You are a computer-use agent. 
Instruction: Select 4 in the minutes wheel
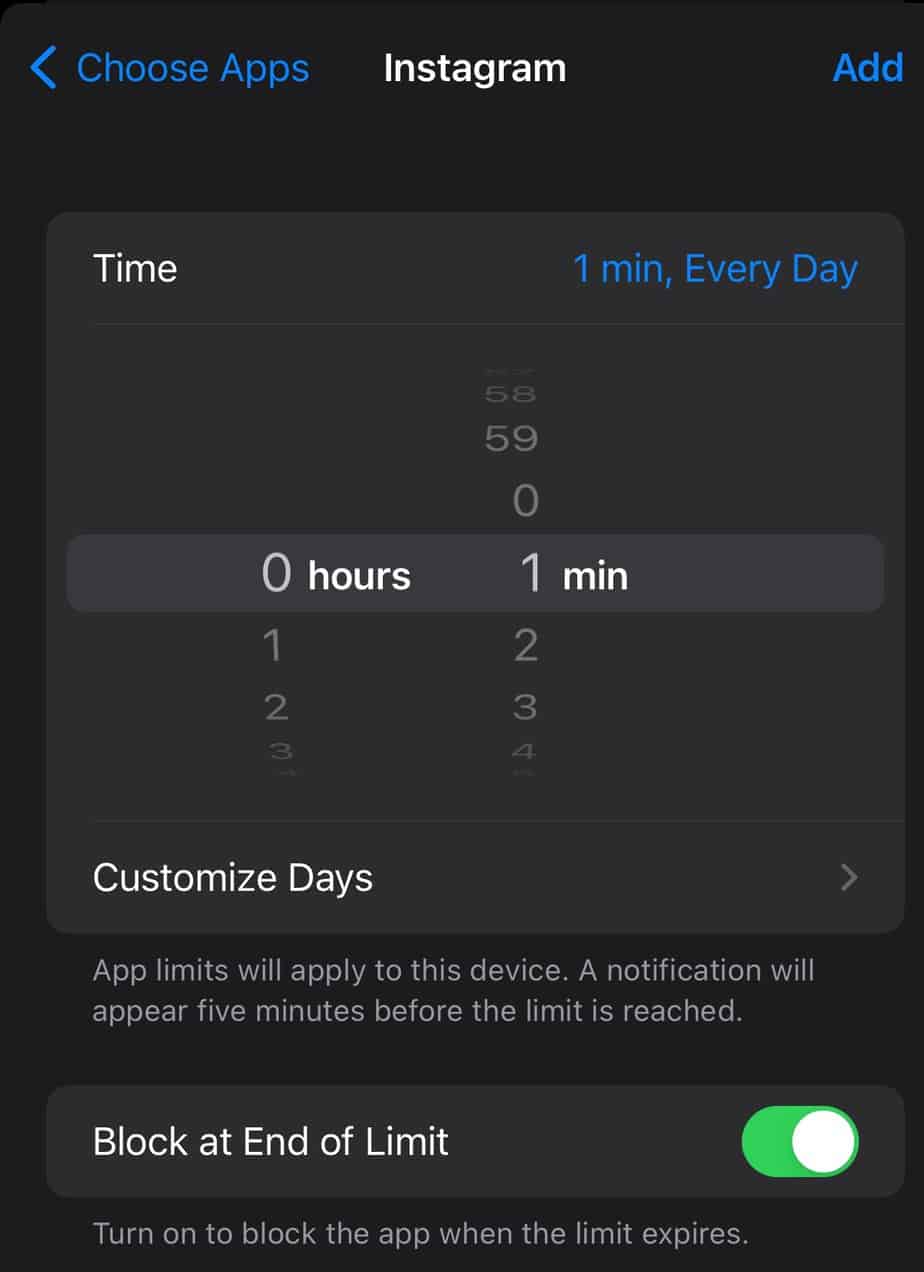coord(524,751)
